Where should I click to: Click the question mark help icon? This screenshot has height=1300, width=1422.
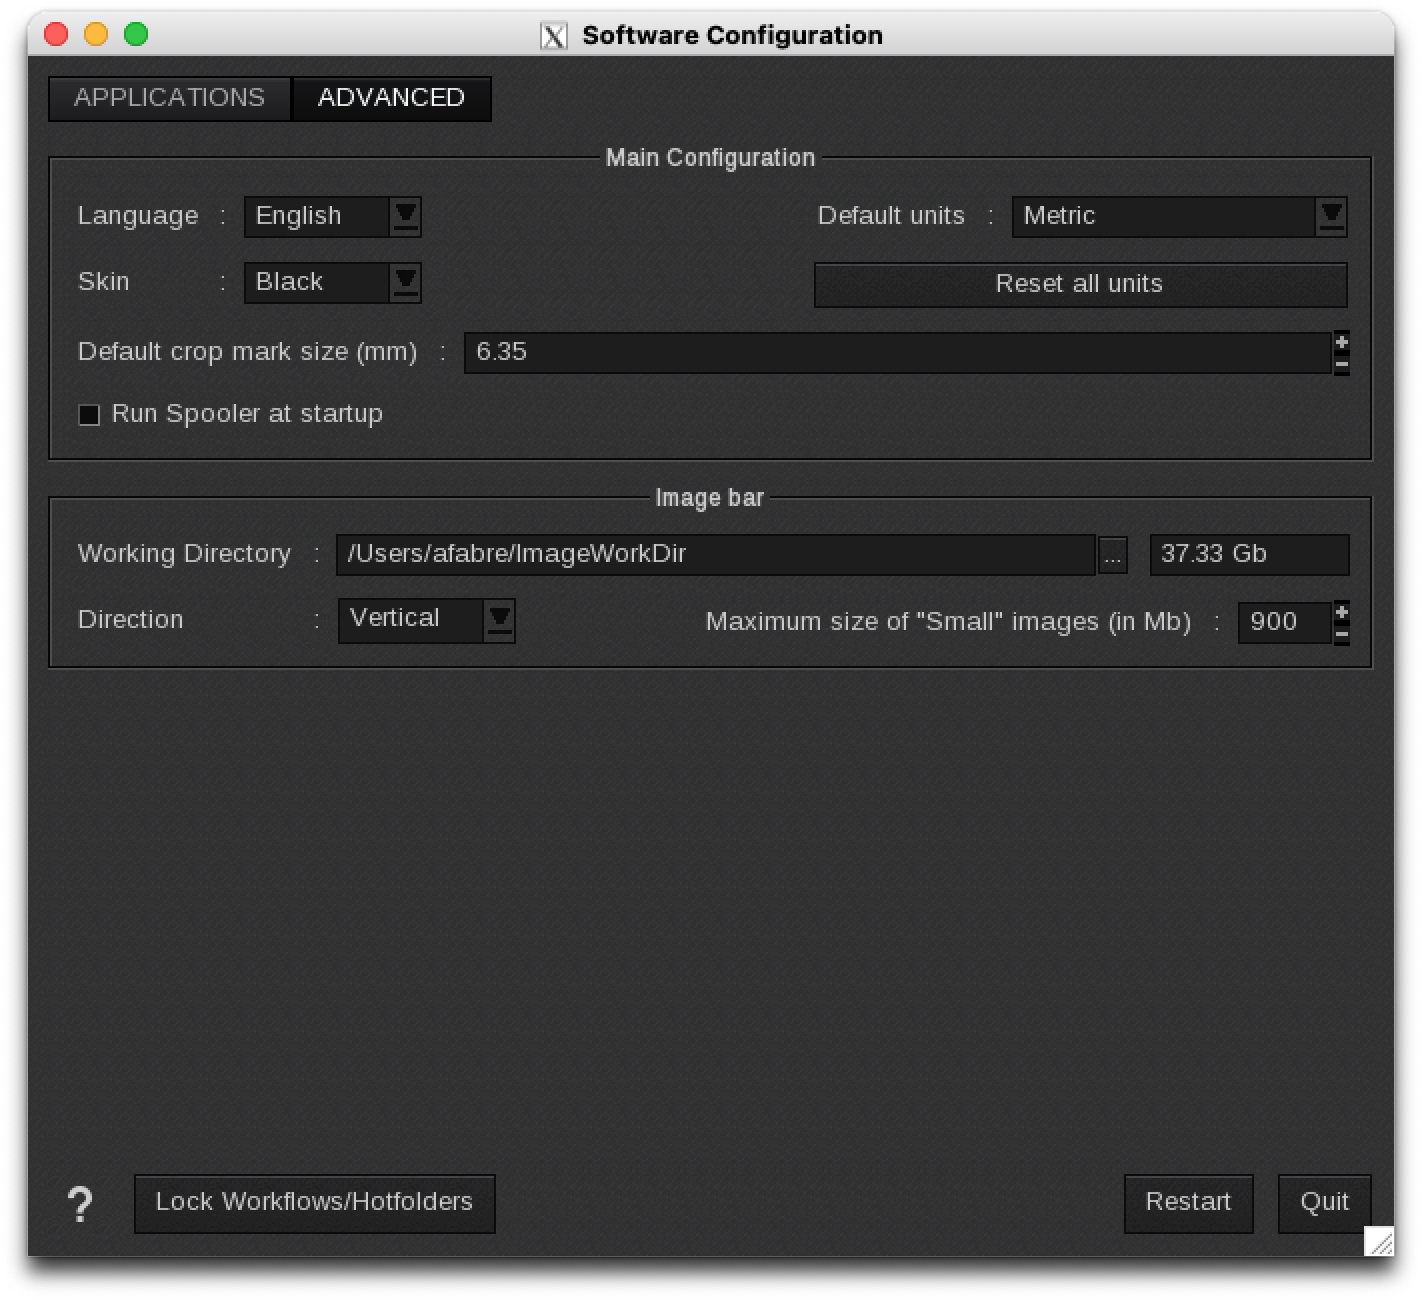pyautogui.click(x=80, y=1204)
